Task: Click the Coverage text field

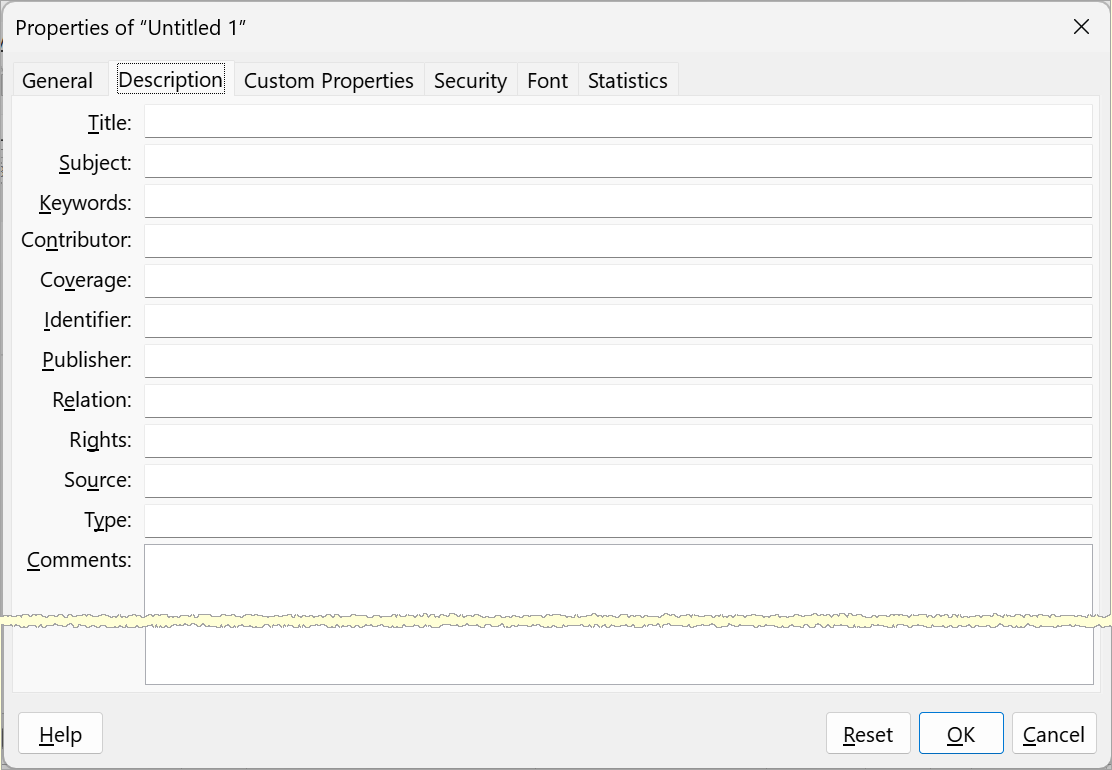Action: click(x=618, y=281)
